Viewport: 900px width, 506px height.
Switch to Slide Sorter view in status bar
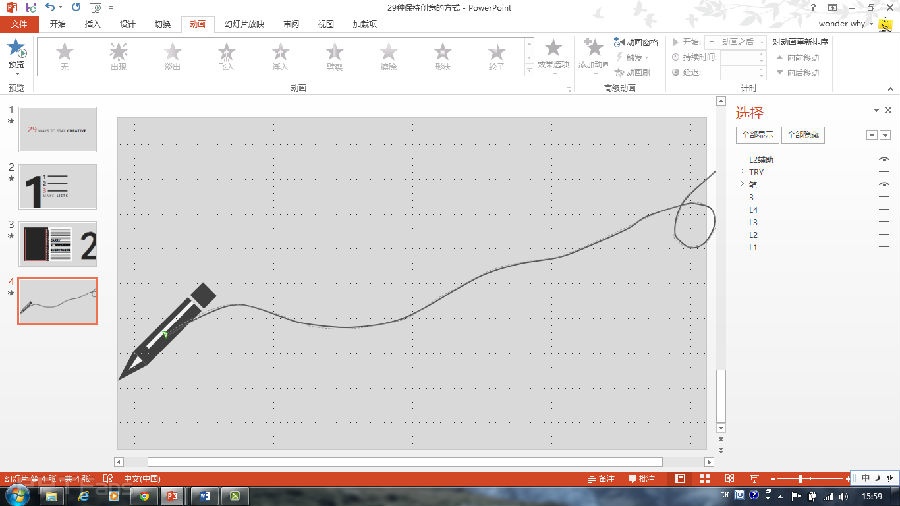[x=705, y=478]
